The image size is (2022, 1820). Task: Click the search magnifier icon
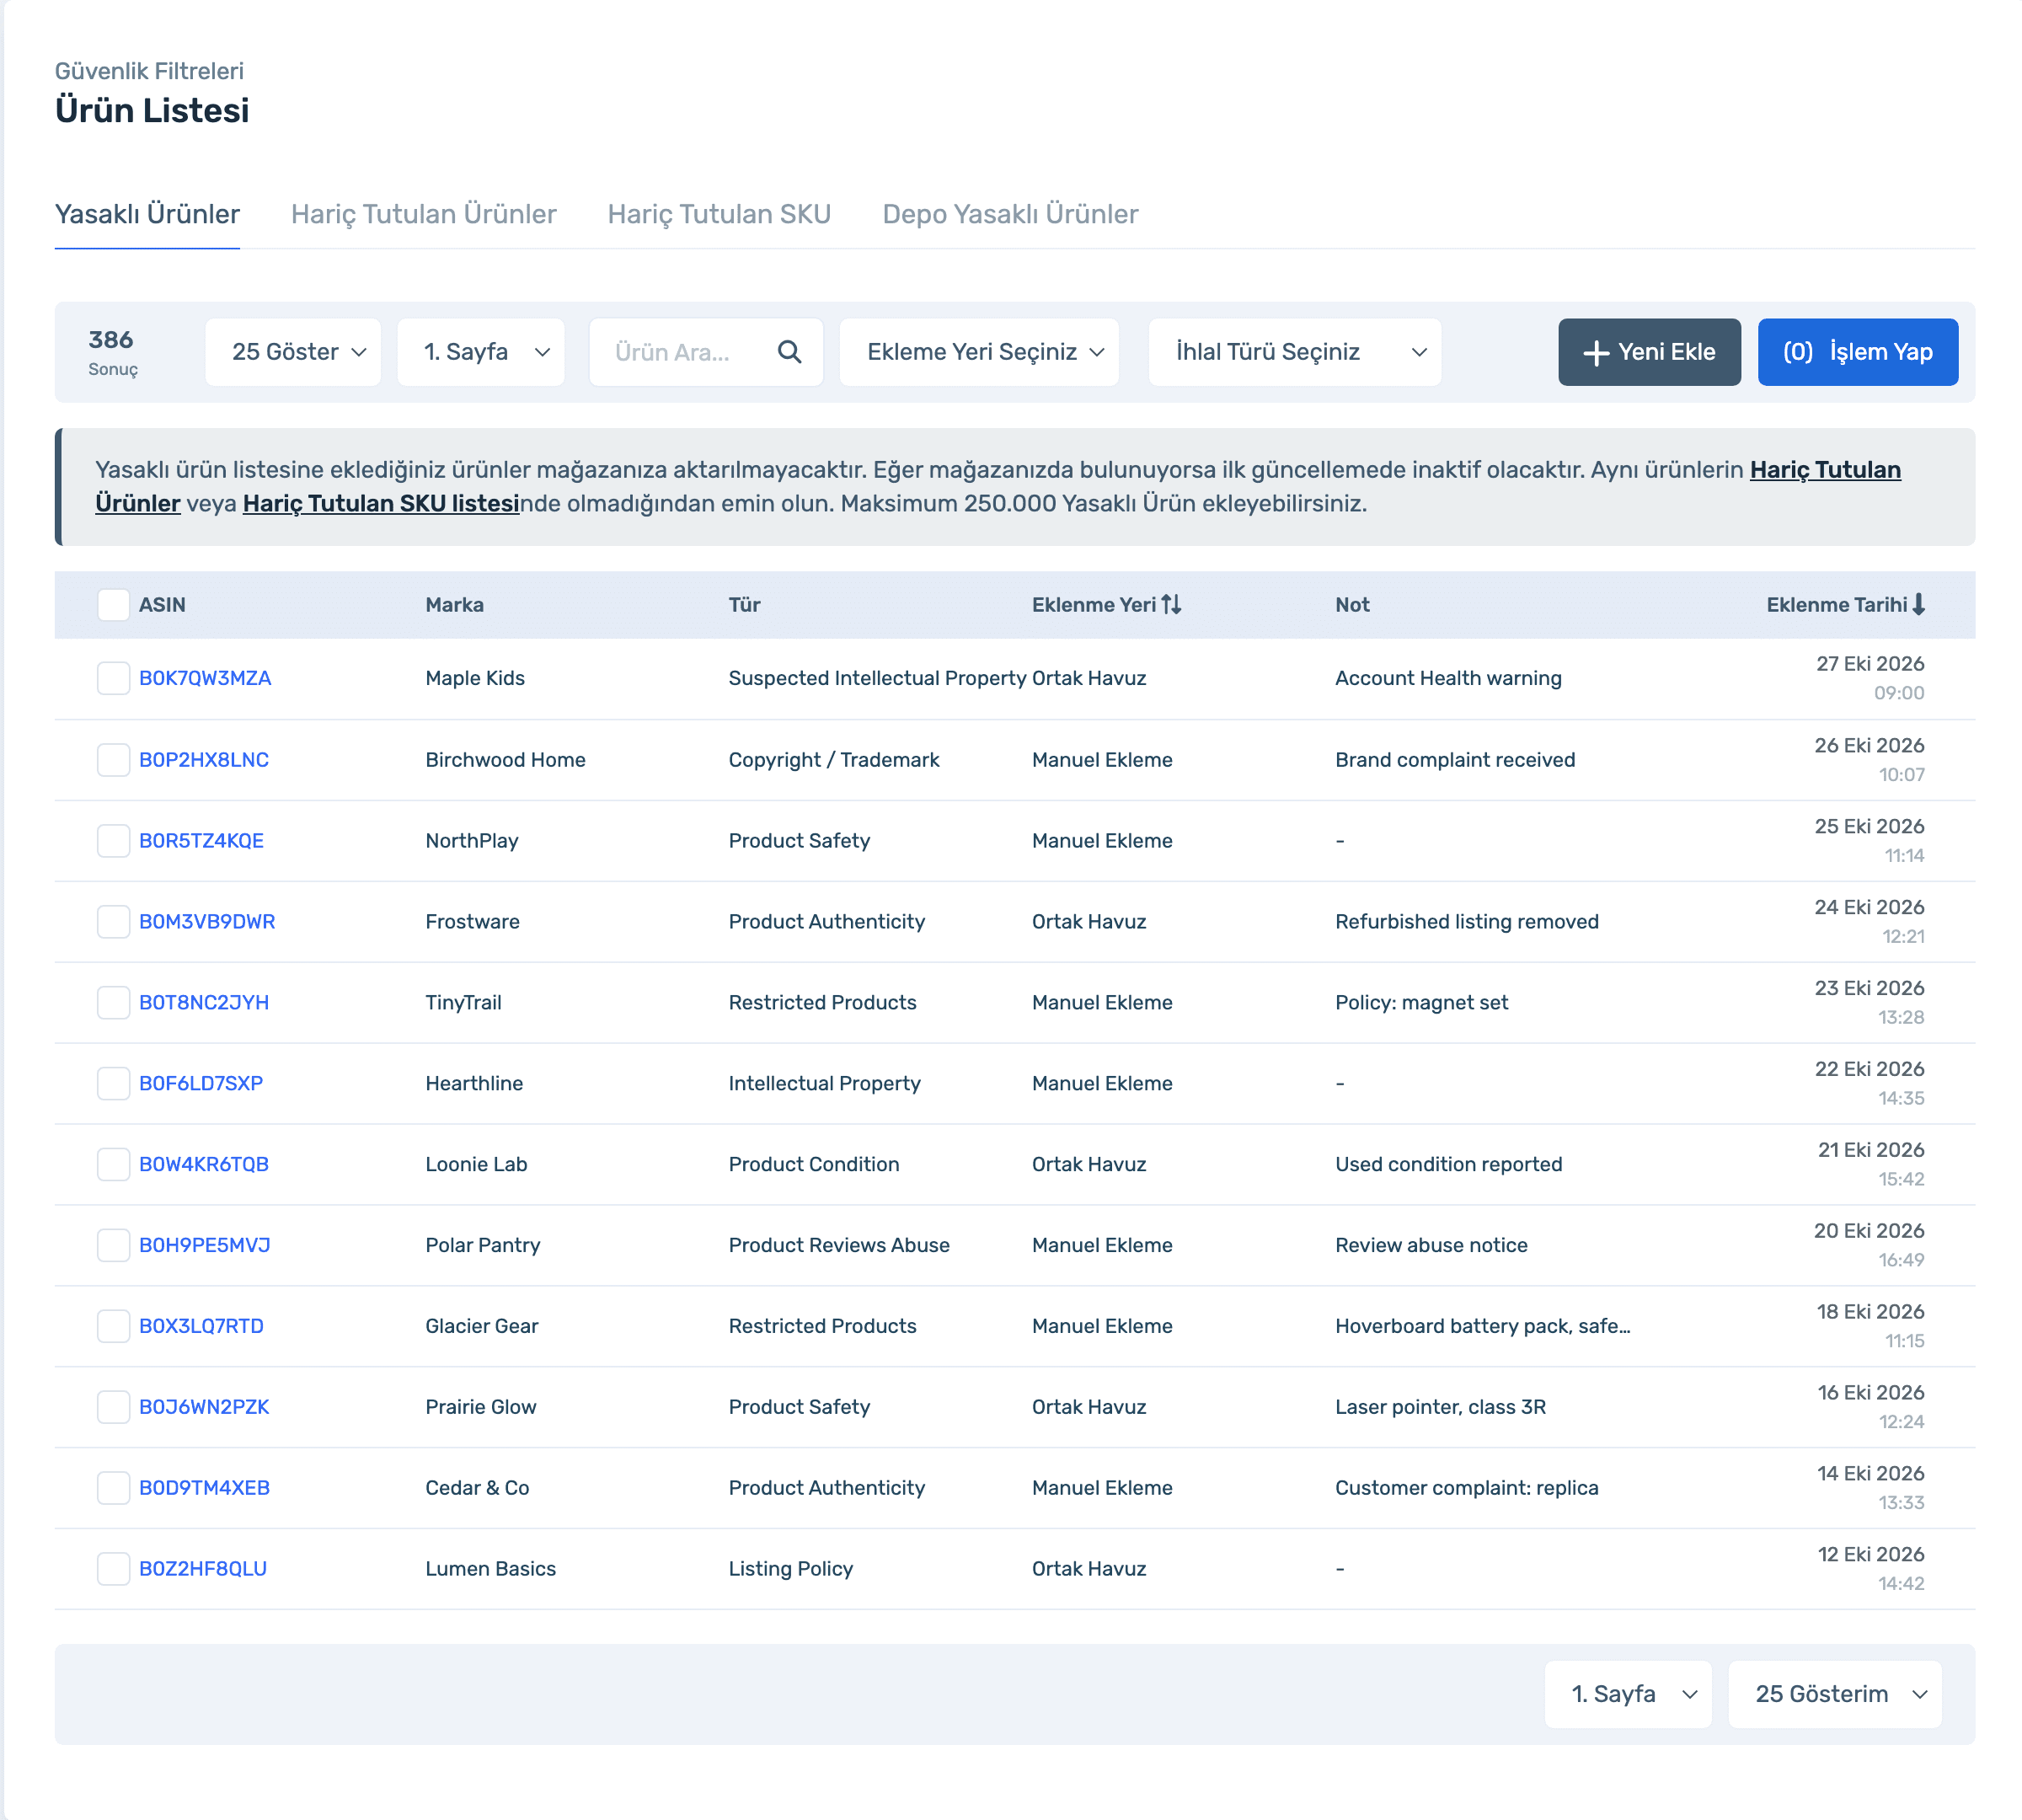tap(789, 352)
